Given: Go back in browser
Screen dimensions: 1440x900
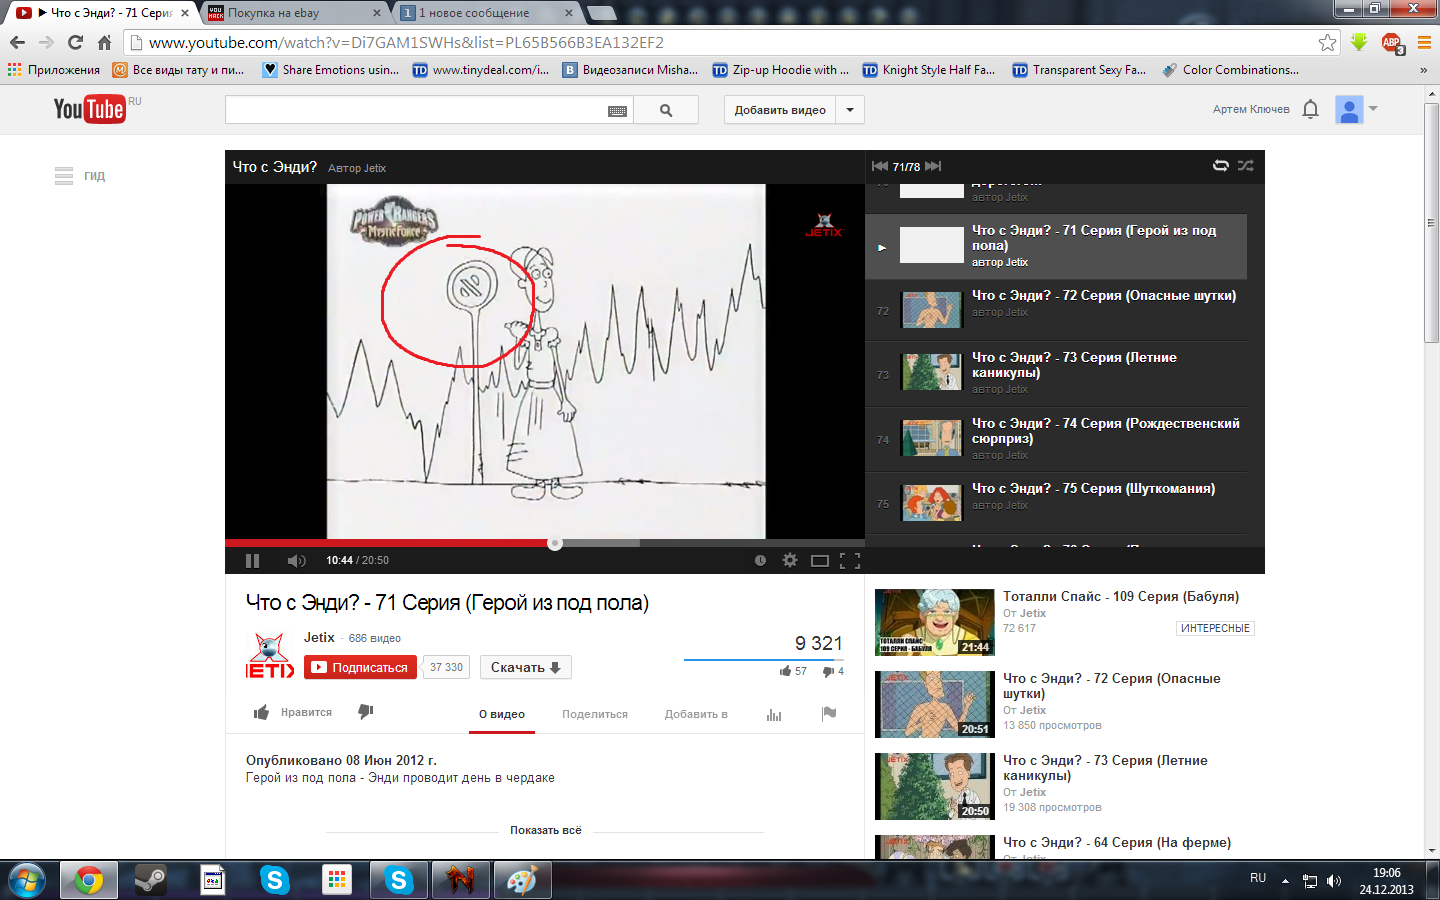Looking at the screenshot, I should pyautogui.click(x=17, y=42).
